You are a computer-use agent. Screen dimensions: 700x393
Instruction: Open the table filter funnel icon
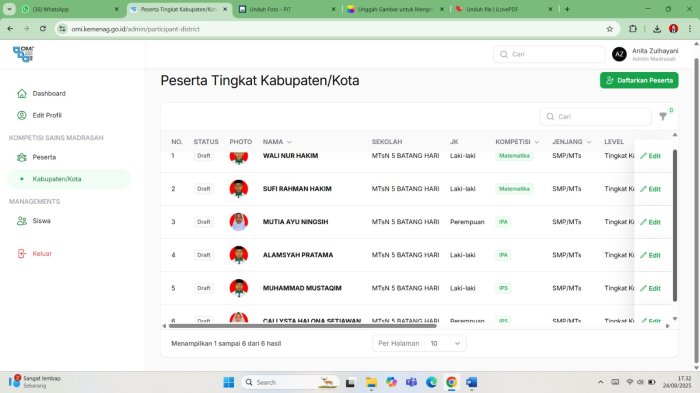[663, 117]
